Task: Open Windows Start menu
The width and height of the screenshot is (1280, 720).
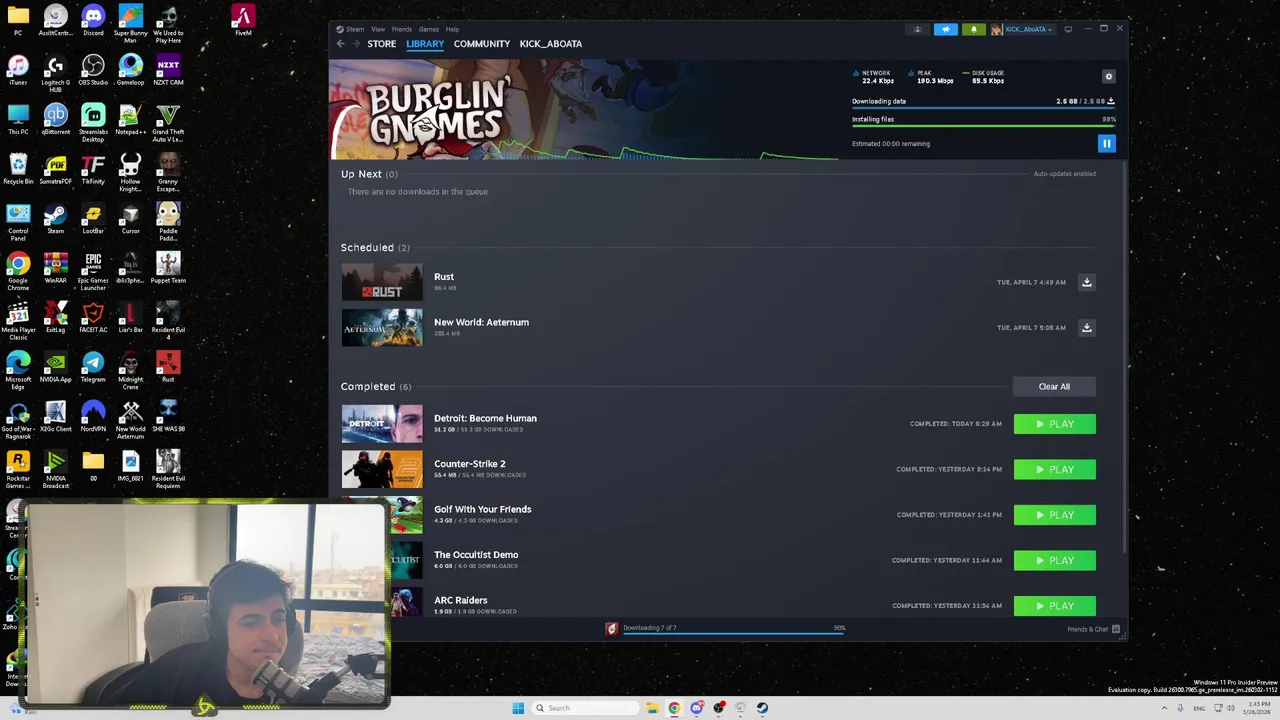Action: (x=518, y=708)
